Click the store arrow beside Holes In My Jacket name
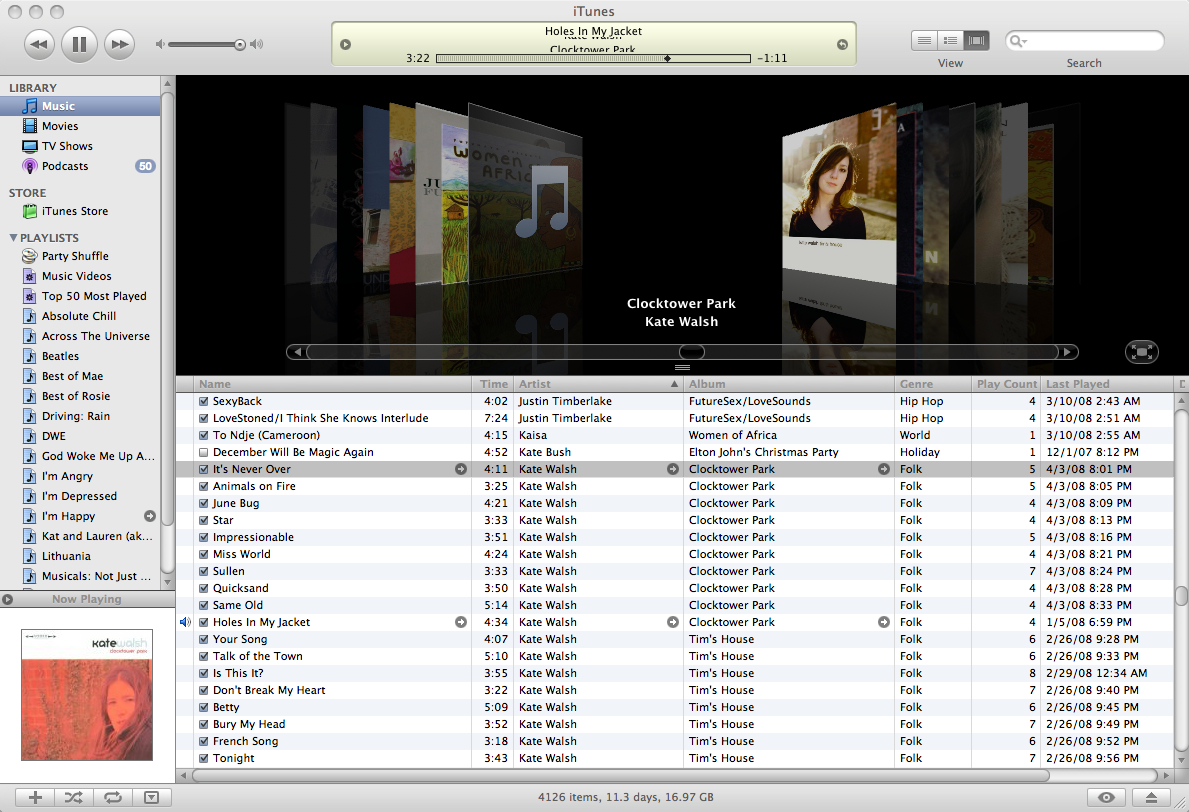This screenshot has height=812, width=1189. (x=460, y=622)
